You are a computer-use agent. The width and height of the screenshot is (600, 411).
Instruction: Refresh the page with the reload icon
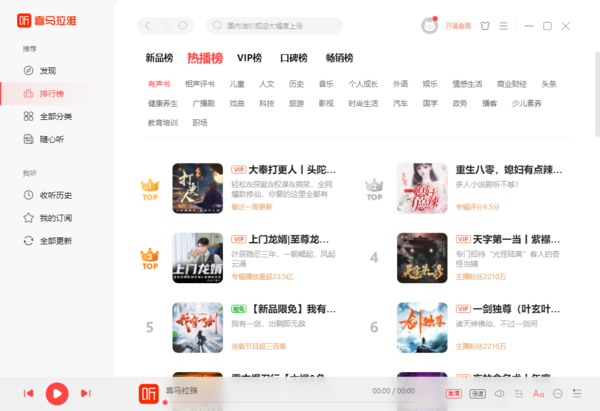coord(183,26)
